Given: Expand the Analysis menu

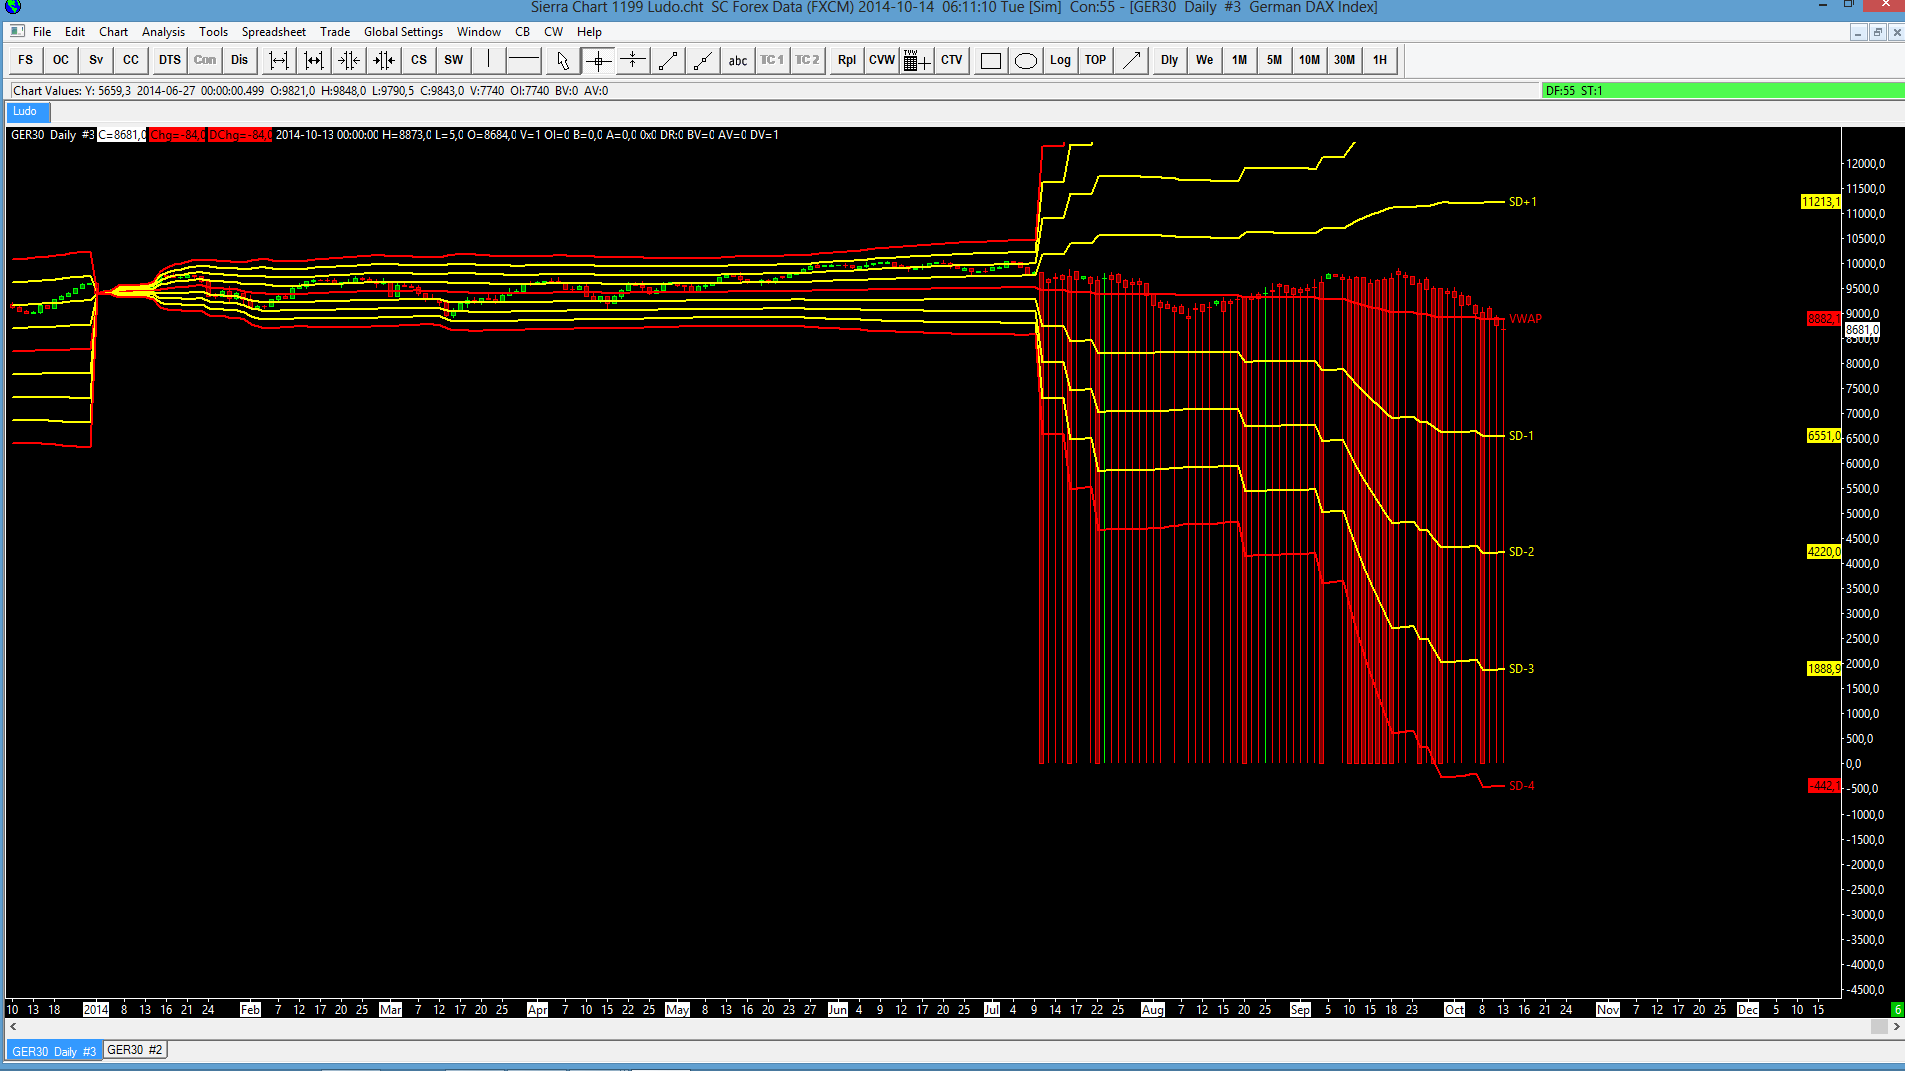Looking at the screenshot, I should 163,32.
